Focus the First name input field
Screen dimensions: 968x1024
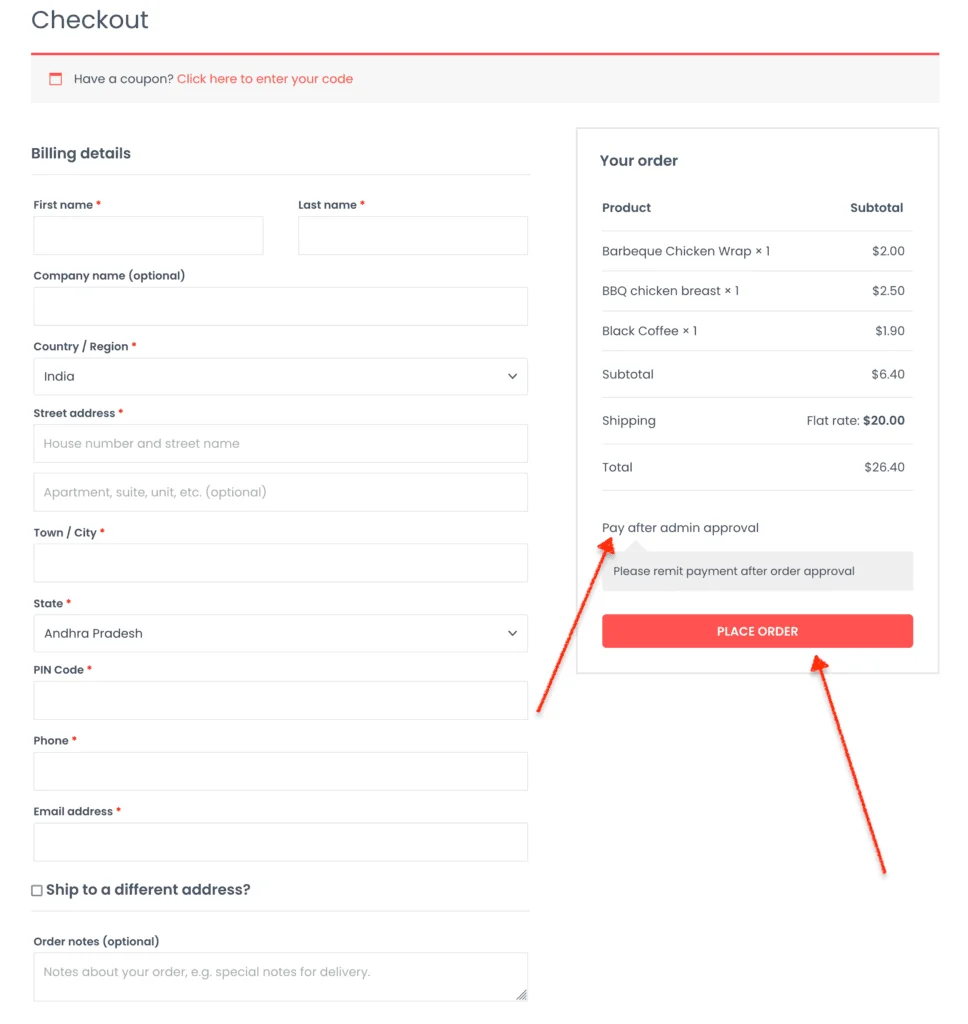[x=148, y=236]
